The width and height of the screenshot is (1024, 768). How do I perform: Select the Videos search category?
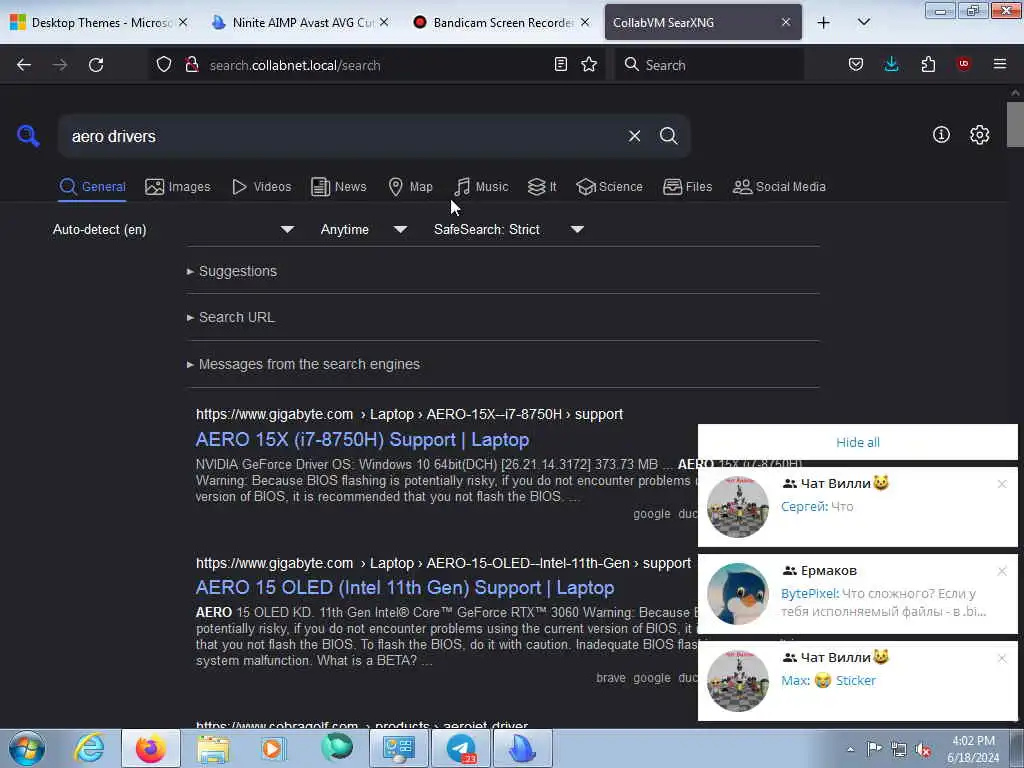(x=261, y=187)
